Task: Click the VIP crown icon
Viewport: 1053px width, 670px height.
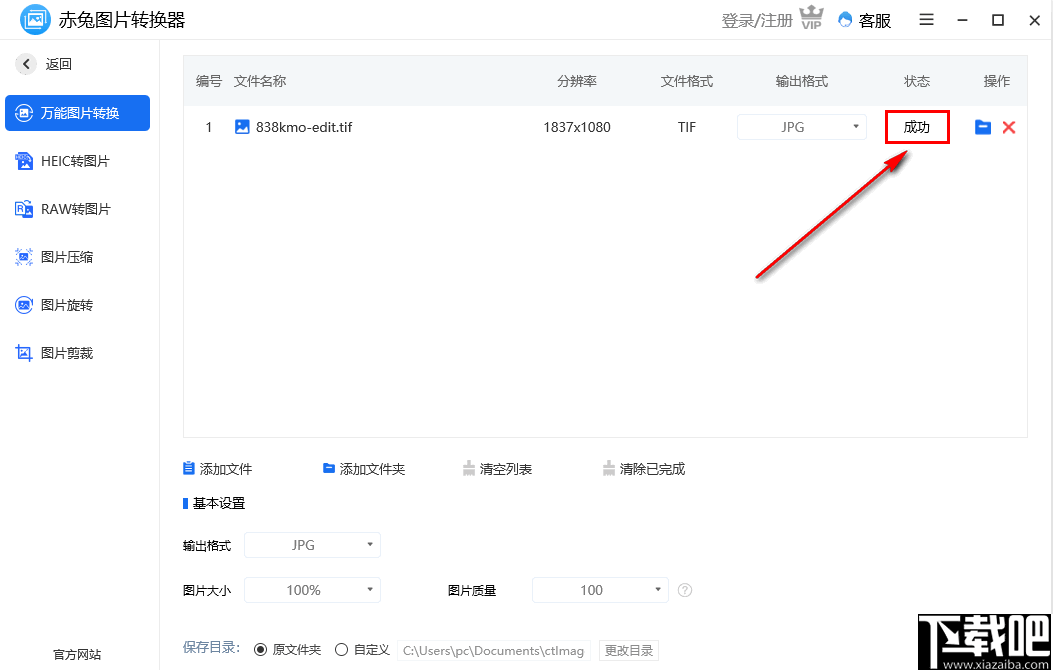Action: pyautogui.click(x=811, y=18)
